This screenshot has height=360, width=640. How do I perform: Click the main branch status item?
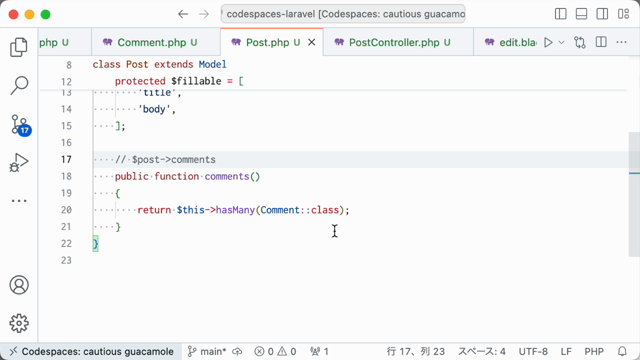207,351
